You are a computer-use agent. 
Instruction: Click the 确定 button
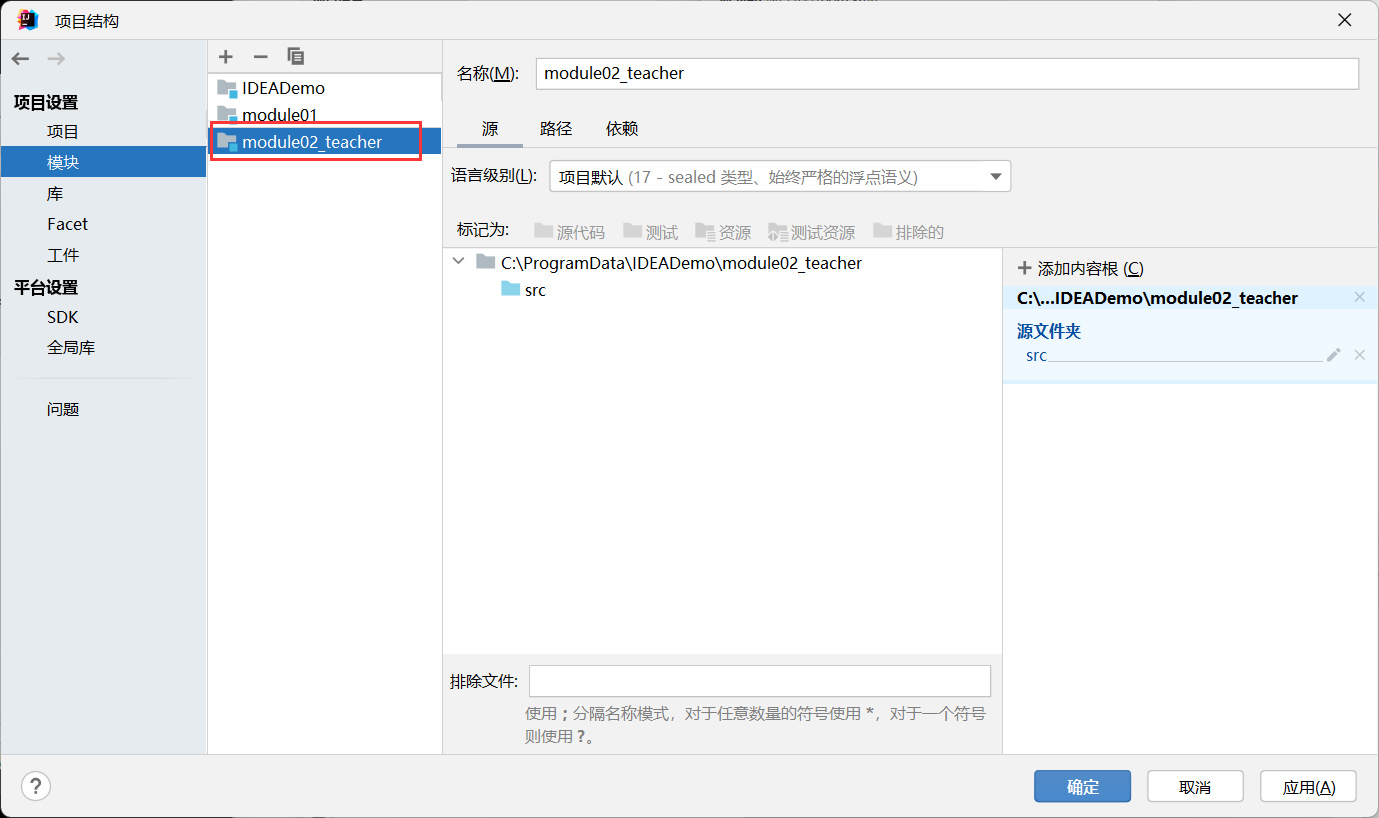(1083, 787)
